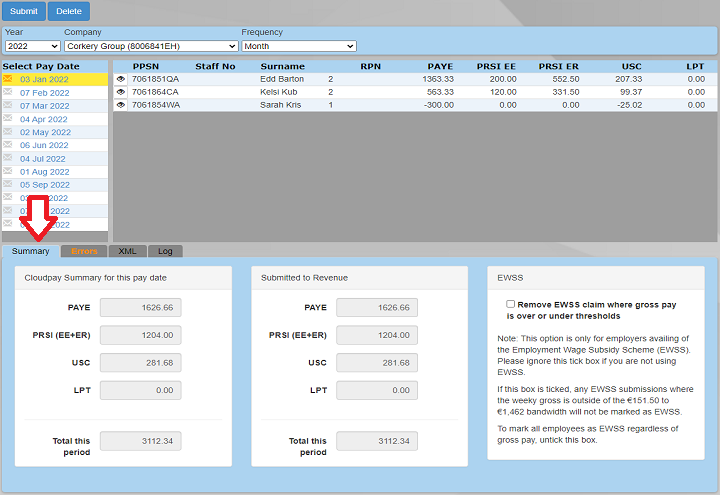Image resolution: width=720 pixels, height=495 pixels.
Task: Click envelope icon beside 06 Jun 2022
Action: [x=8, y=145]
